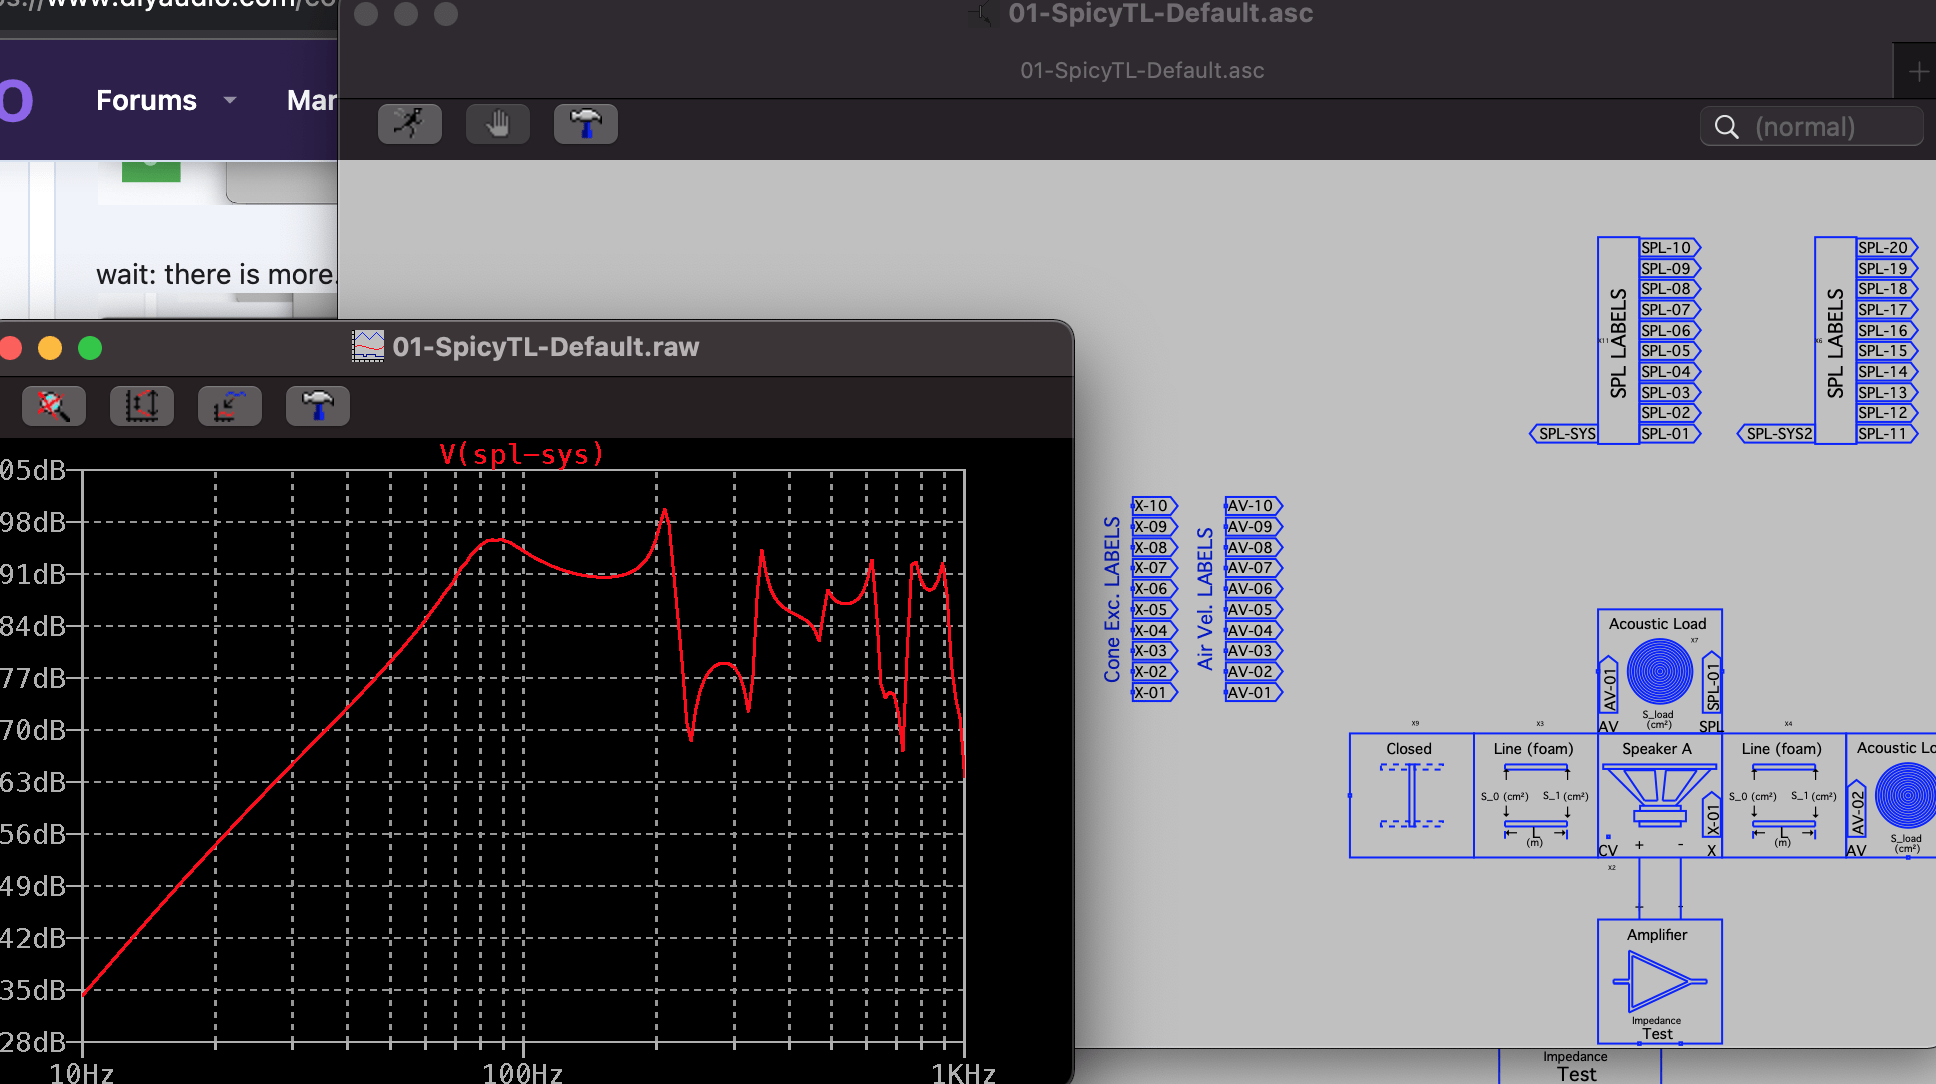Click the SPL-18 label
The width and height of the screenshot is (1936, 1084).
pyautogui.click(x=1886, y=289)
